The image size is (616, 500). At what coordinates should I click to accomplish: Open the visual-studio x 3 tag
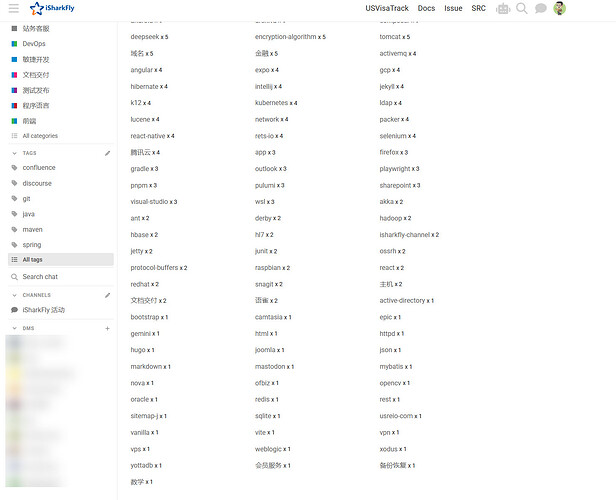point(154,202)
